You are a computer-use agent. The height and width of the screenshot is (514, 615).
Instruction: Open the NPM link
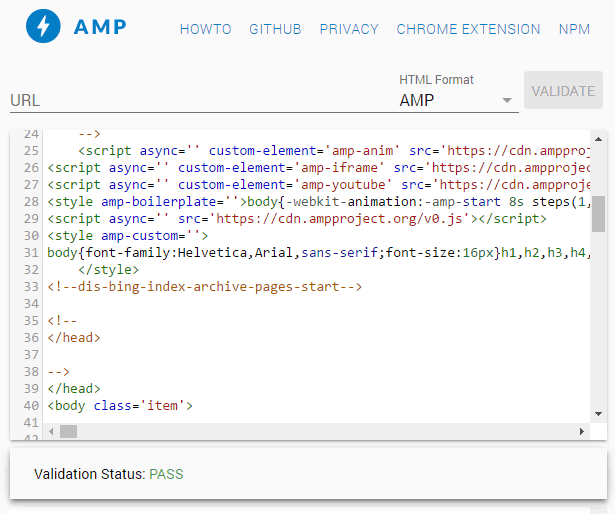[574, 29]
